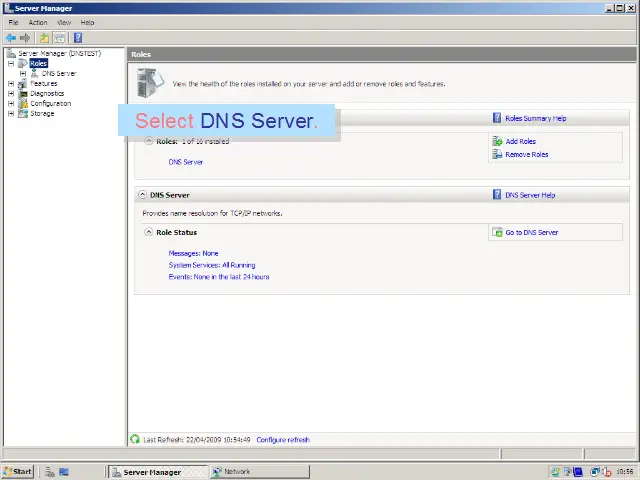Select DNS Server in the left tree
The height and width of the screenshot is (480, 640).
pos(59,73)
